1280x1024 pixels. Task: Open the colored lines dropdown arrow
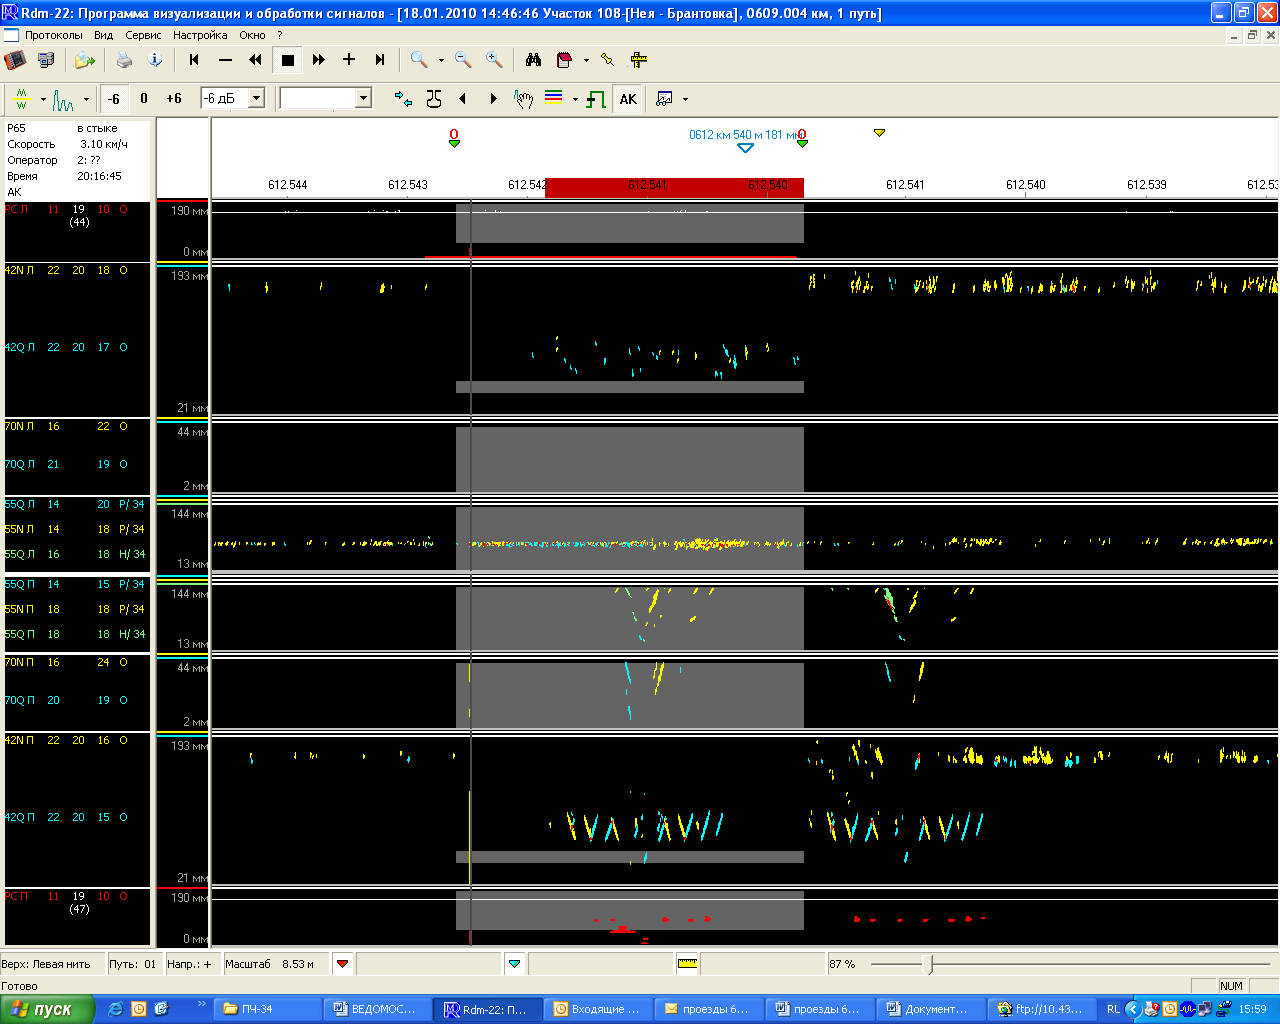(x=575, y=99)
